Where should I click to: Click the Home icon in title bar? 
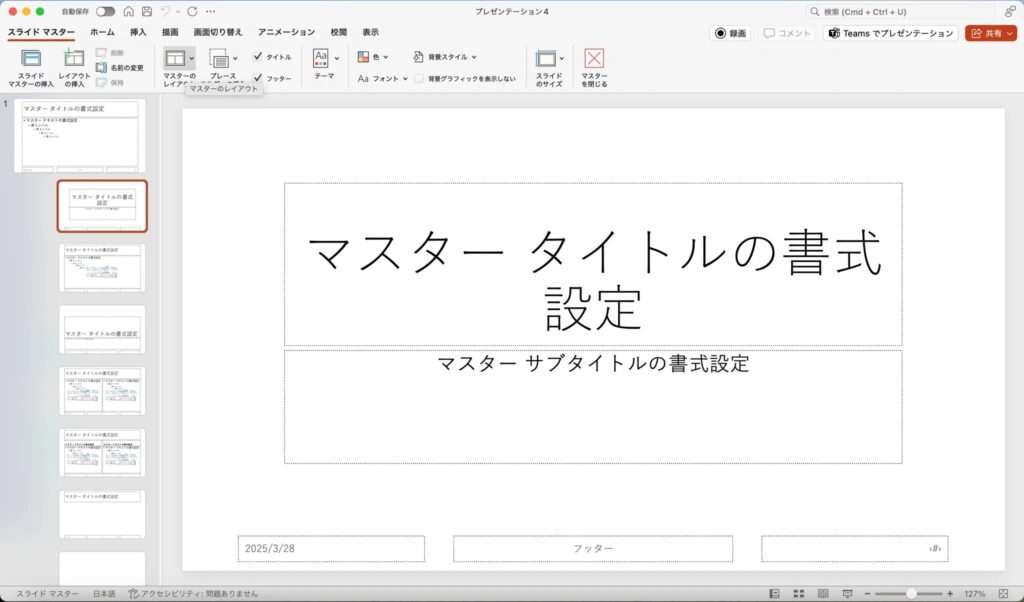[129, 11]
